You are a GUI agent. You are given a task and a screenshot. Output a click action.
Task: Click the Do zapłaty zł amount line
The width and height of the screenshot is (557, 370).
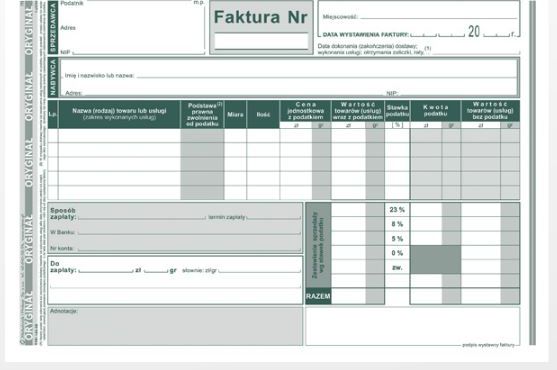pos(106,270)
